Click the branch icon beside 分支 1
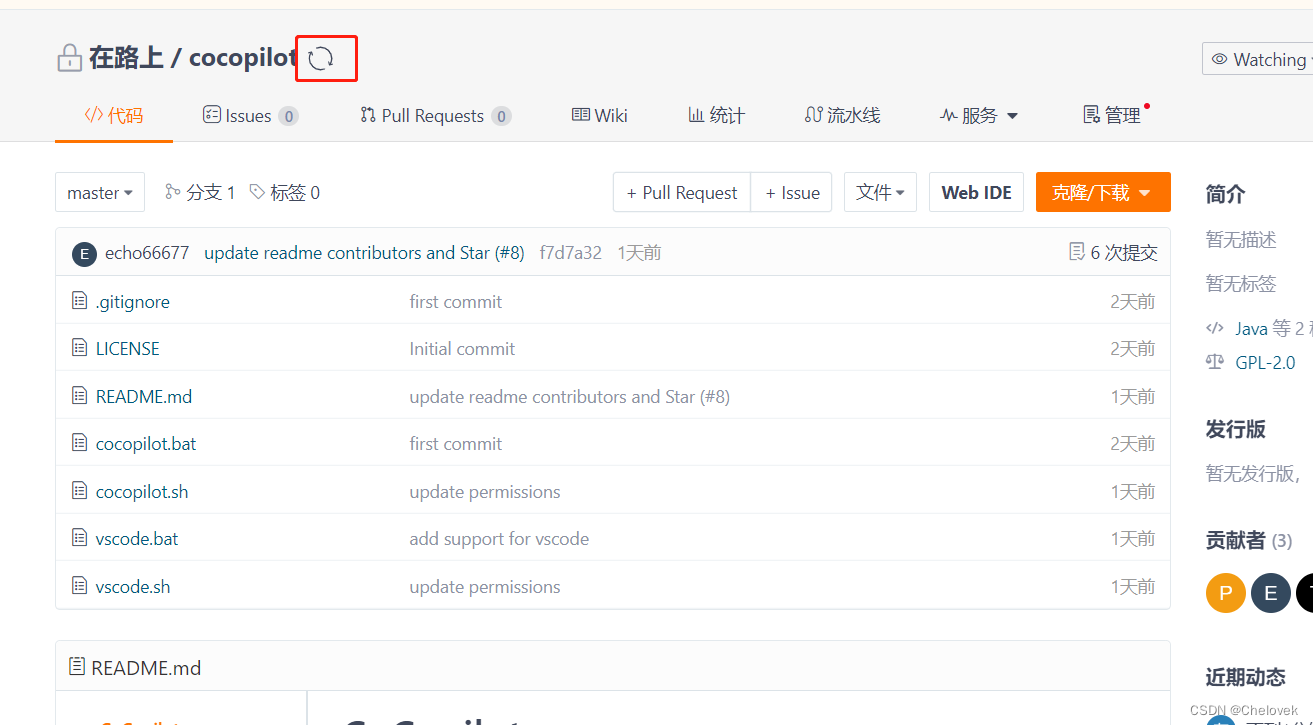This screenshot has height=725, width=1313. 173,192
